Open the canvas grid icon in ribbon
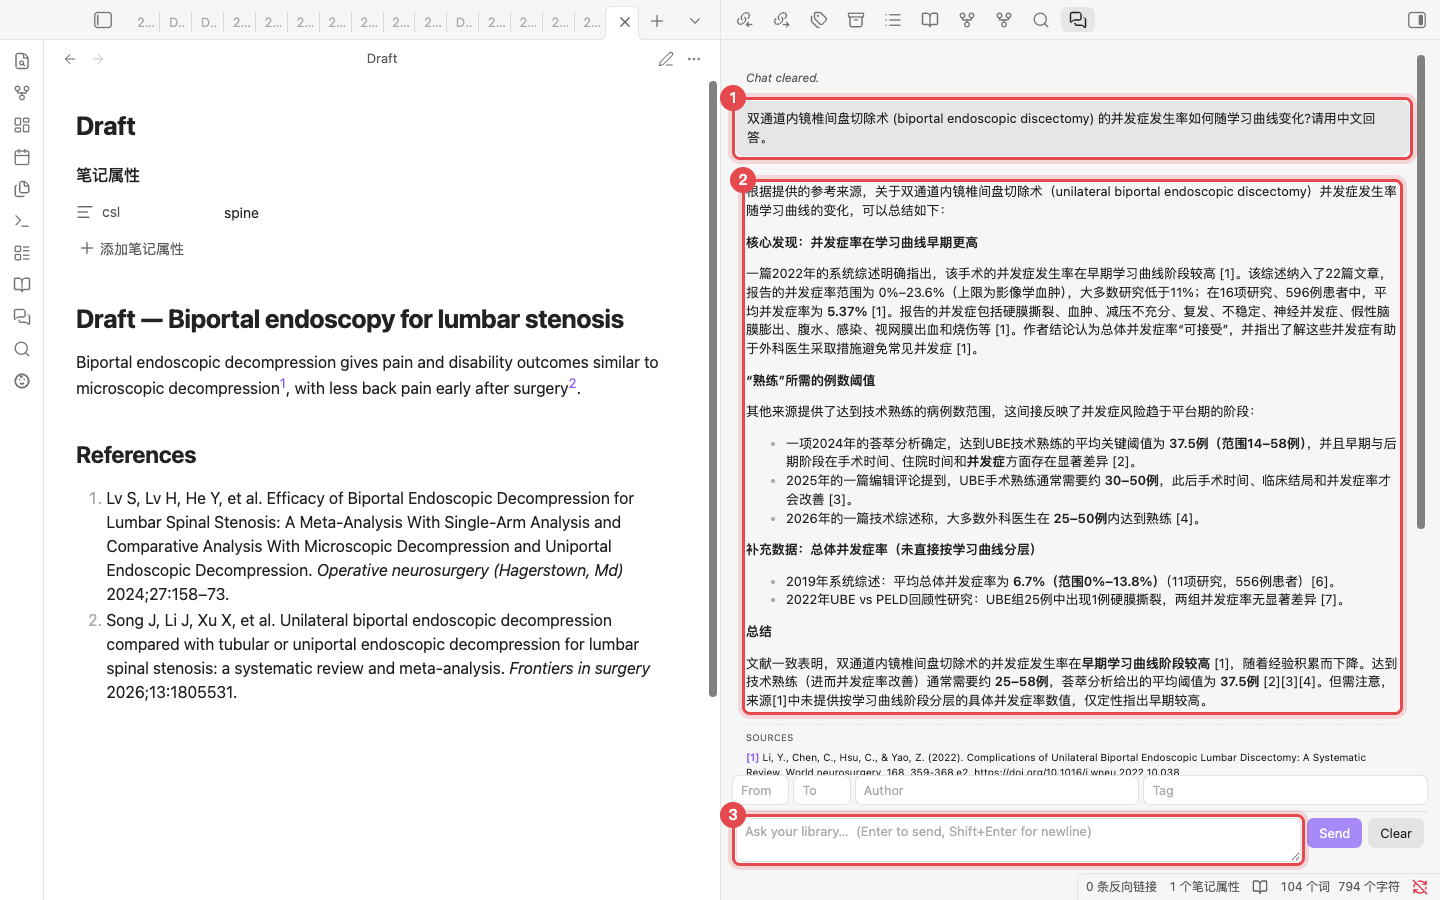The height and width of the screenshot is (900, 1440). coord(22,125)
